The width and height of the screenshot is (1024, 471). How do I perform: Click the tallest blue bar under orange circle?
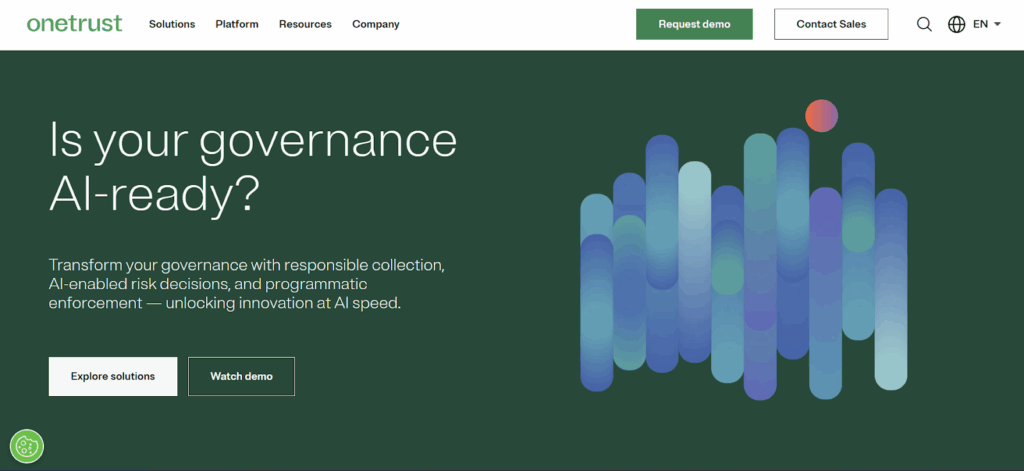pyautogui.click(x=792, y=240)
